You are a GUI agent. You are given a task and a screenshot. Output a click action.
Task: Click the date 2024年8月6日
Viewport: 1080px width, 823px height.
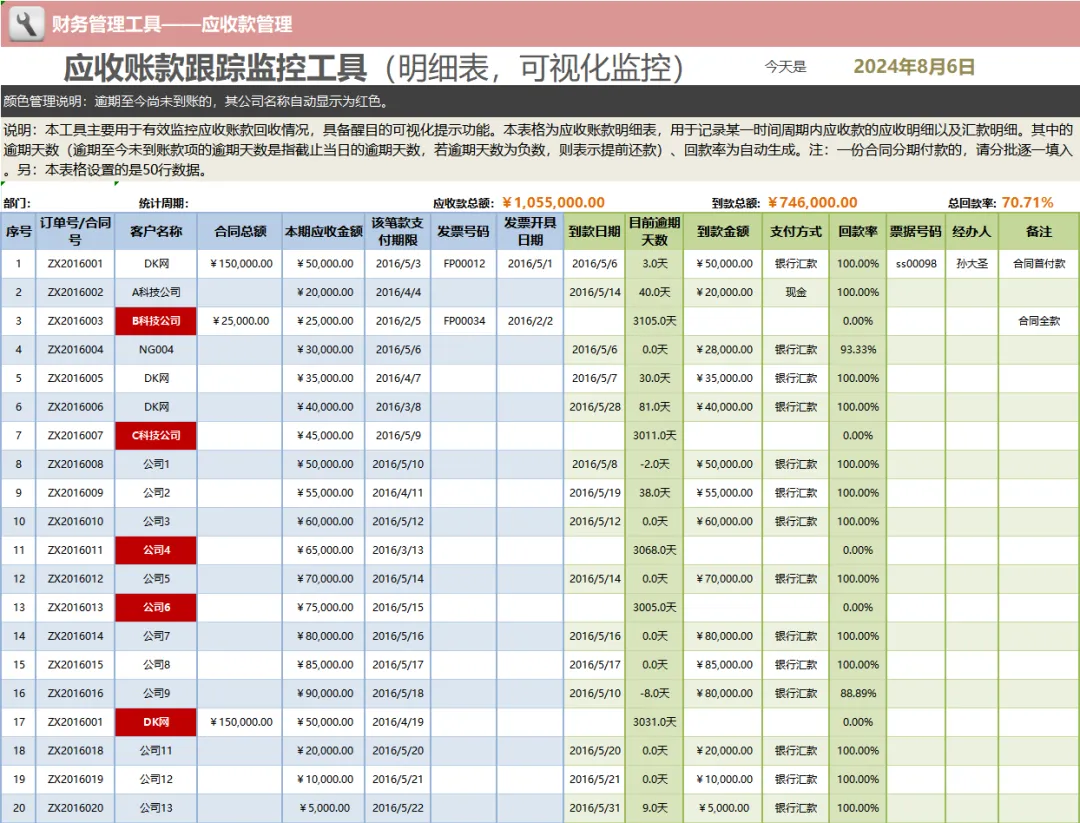tap(914, 67)
